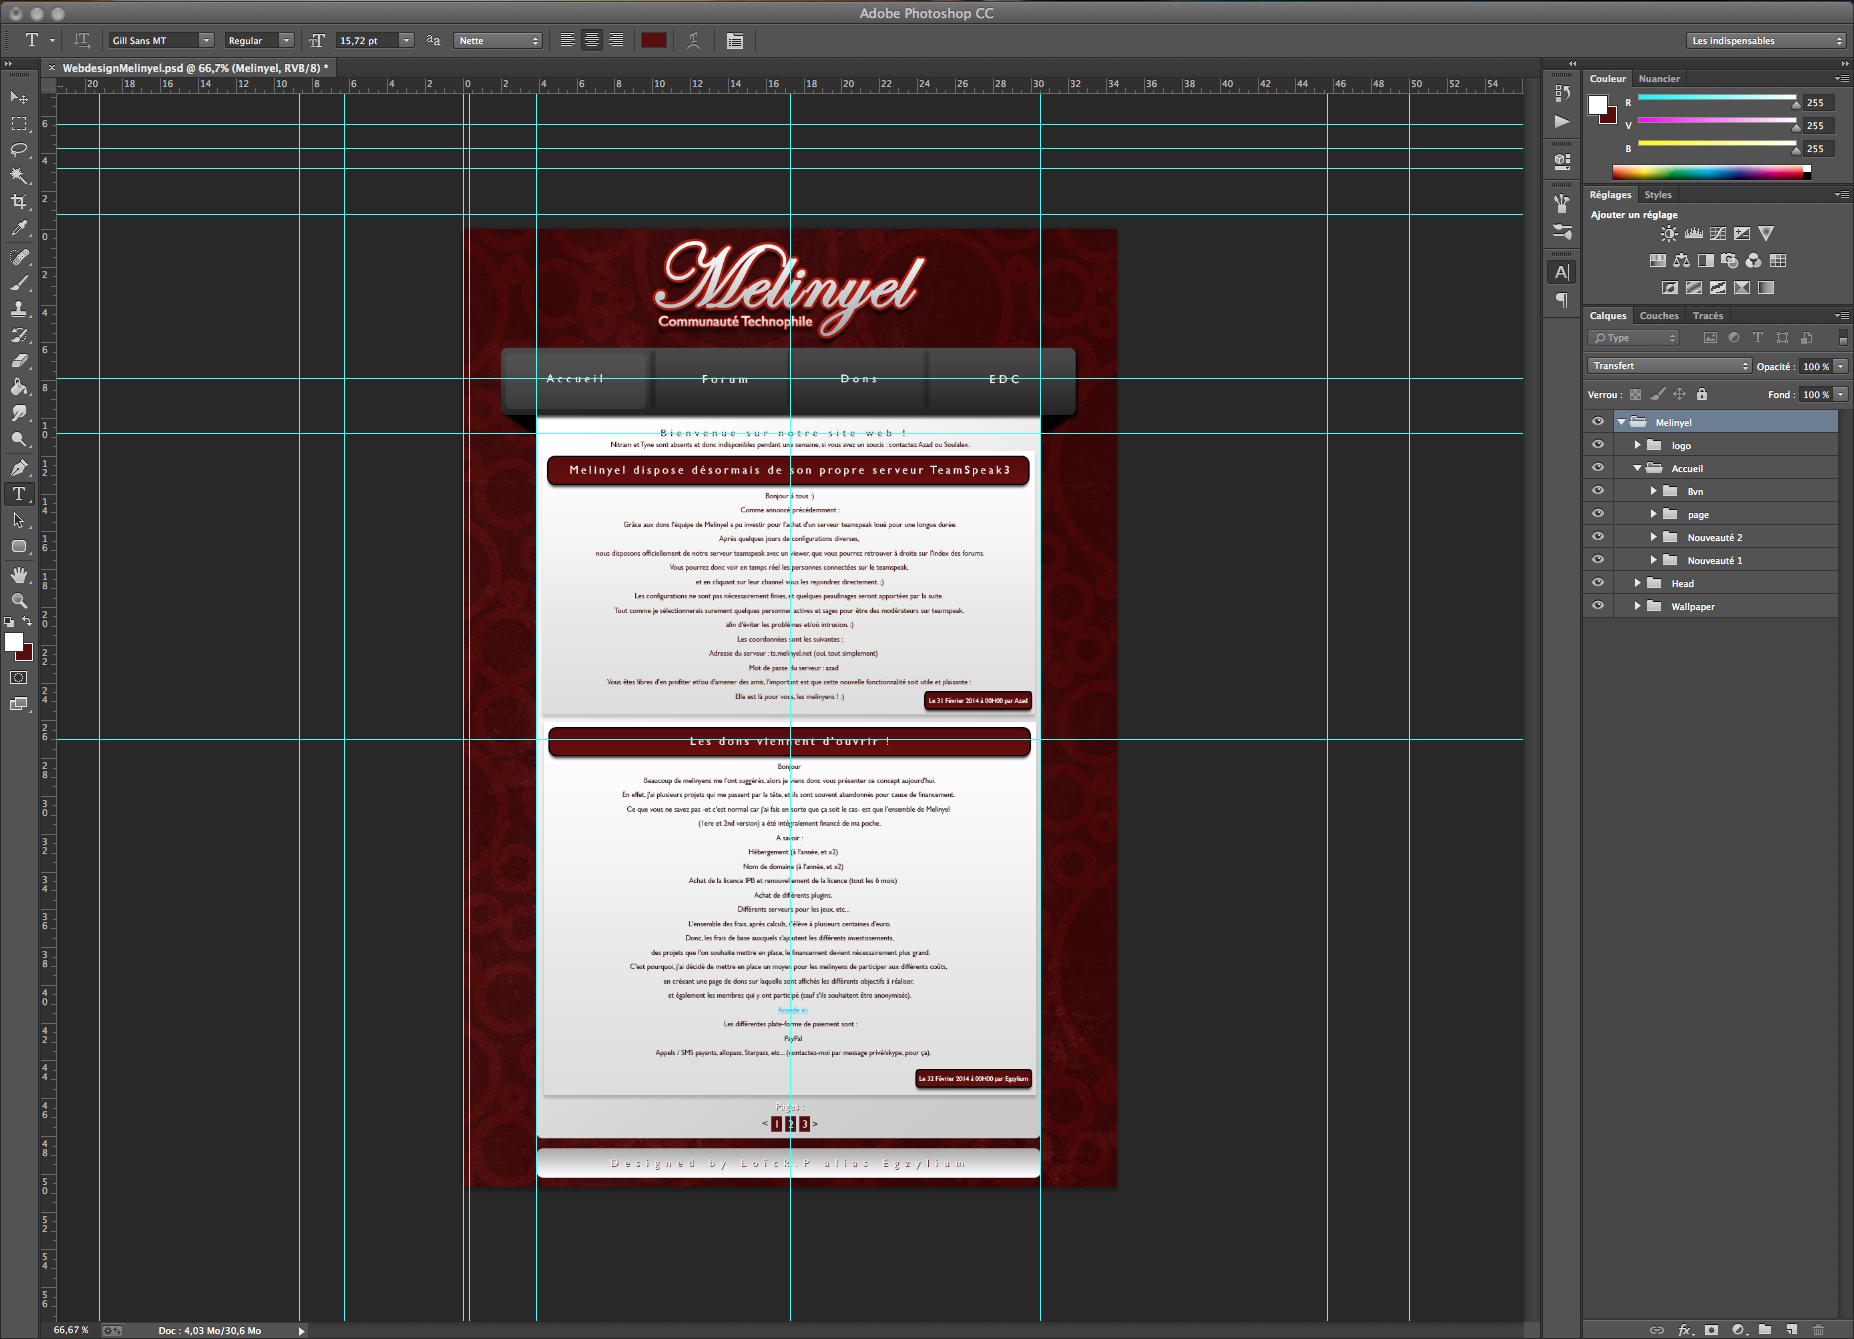Select the Move tool
The image size is (1854, 1339).
(x=19, y=97)
